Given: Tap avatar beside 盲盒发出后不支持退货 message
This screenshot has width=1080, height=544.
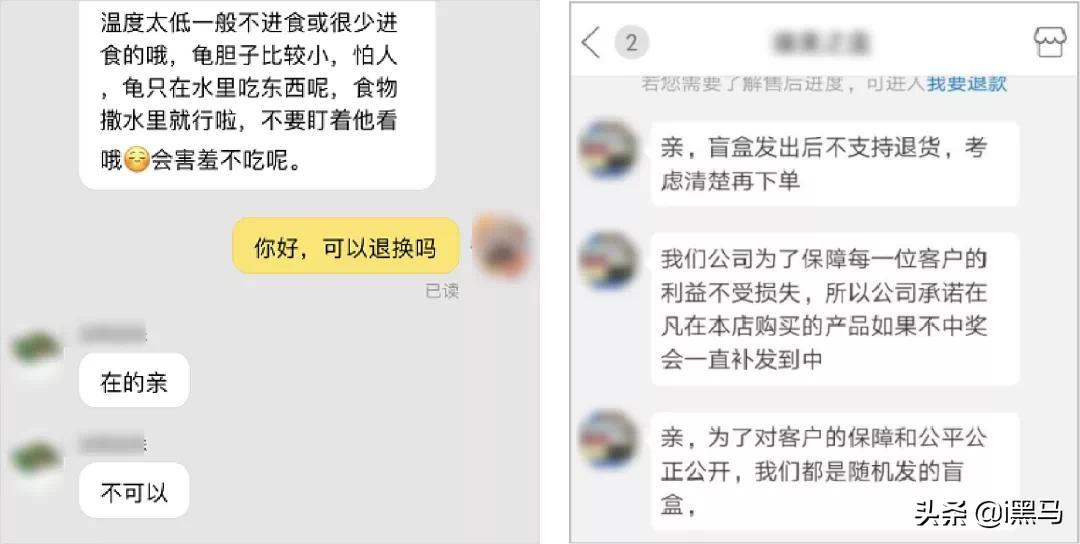Looking at the screenshot, I should 608,148.
